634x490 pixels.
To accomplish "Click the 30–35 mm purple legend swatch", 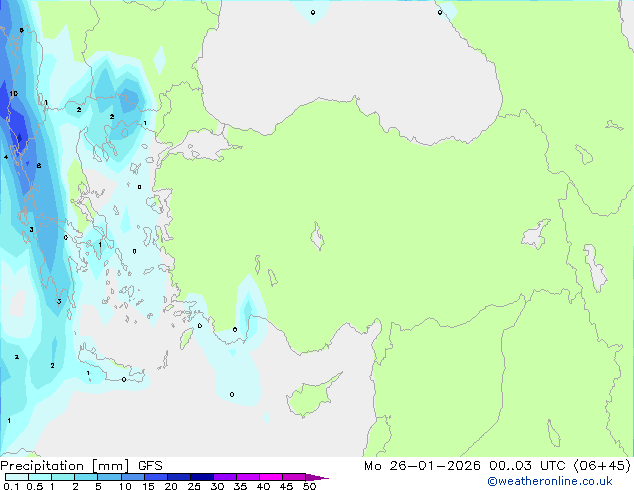I will (224, 477).
